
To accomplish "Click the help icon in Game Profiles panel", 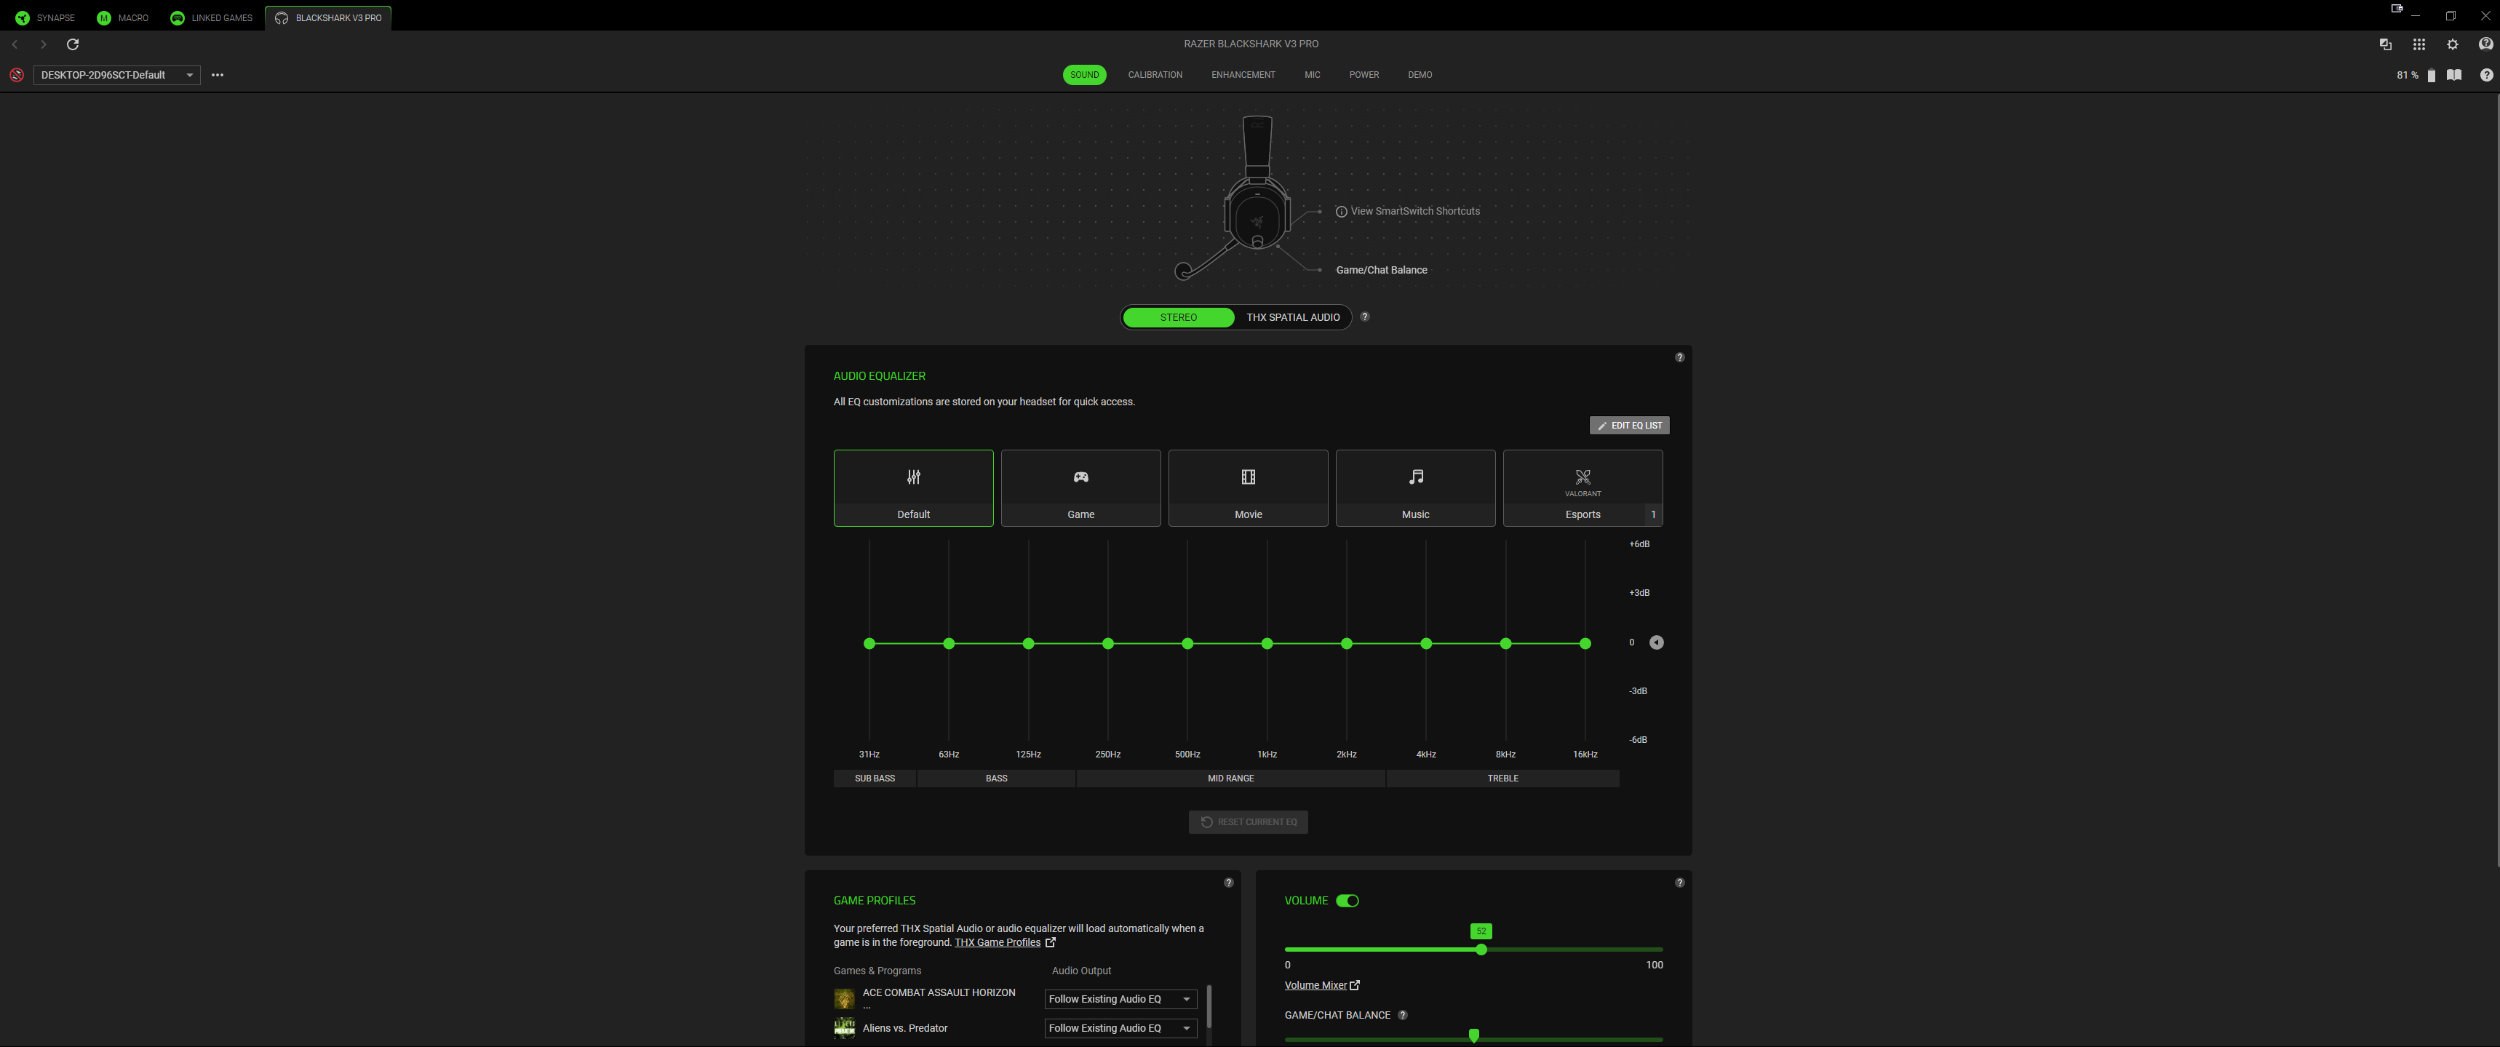I will coord(1229,883).
